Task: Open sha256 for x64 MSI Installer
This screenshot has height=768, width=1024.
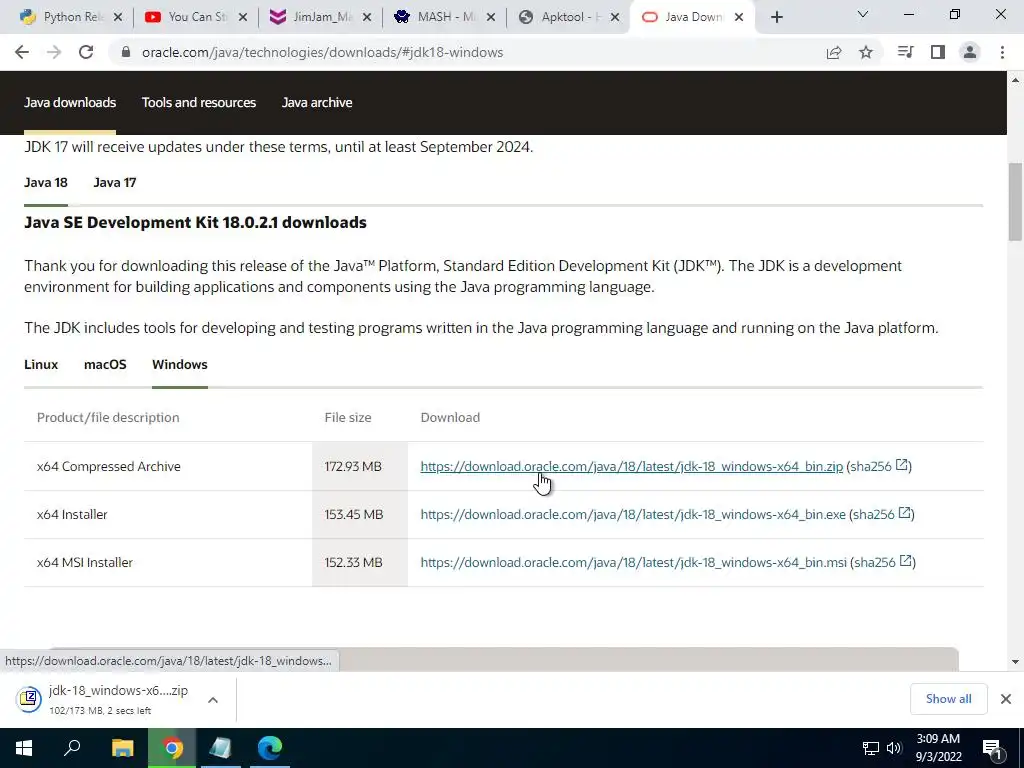Action: [883, 562]
